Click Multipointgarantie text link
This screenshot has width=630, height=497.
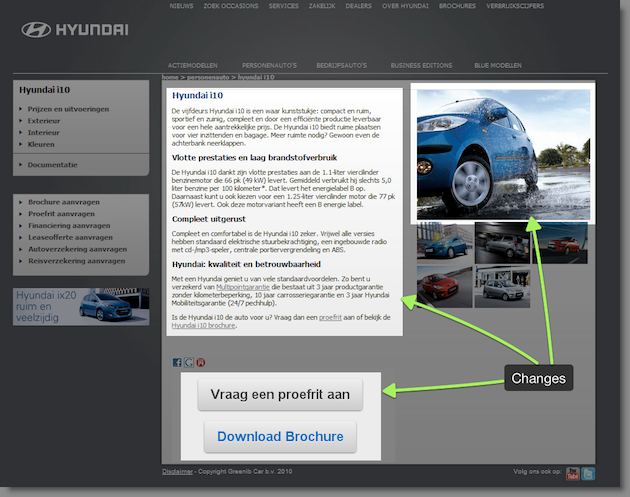(243, 287)
